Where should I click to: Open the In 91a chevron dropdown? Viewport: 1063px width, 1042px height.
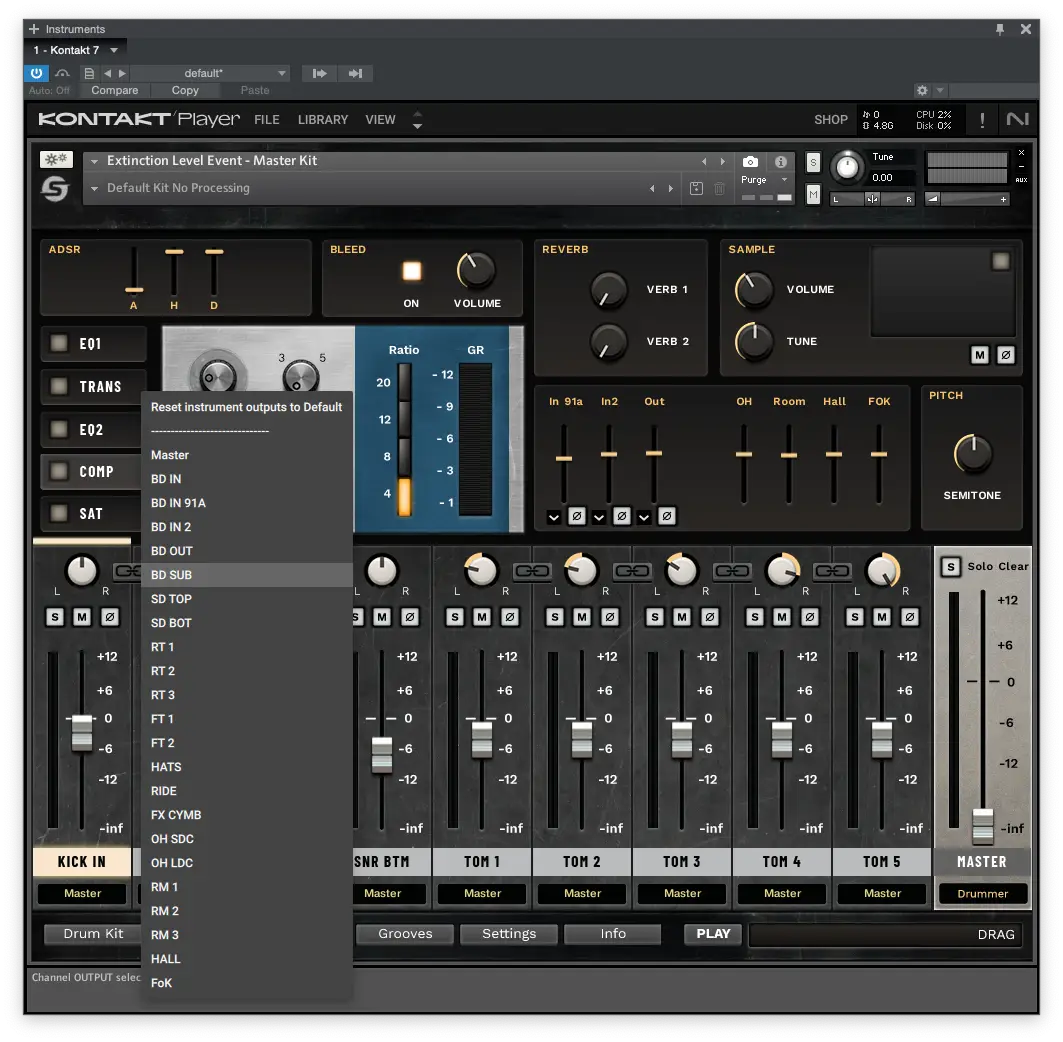[554, 517]
